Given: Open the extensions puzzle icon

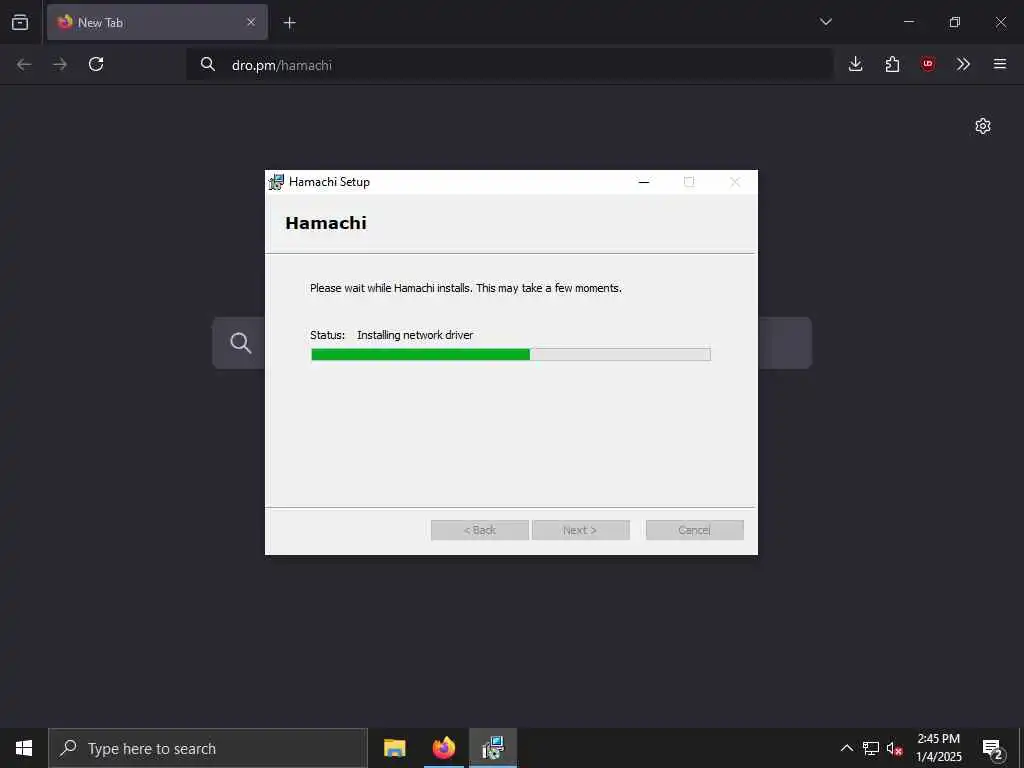Looking at the screenshot, I should 892,64.
